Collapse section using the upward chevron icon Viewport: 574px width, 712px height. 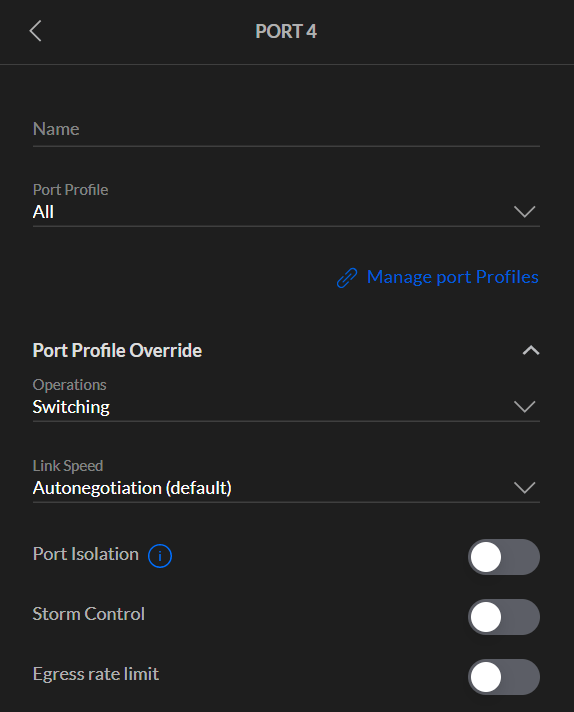point(530,351)
